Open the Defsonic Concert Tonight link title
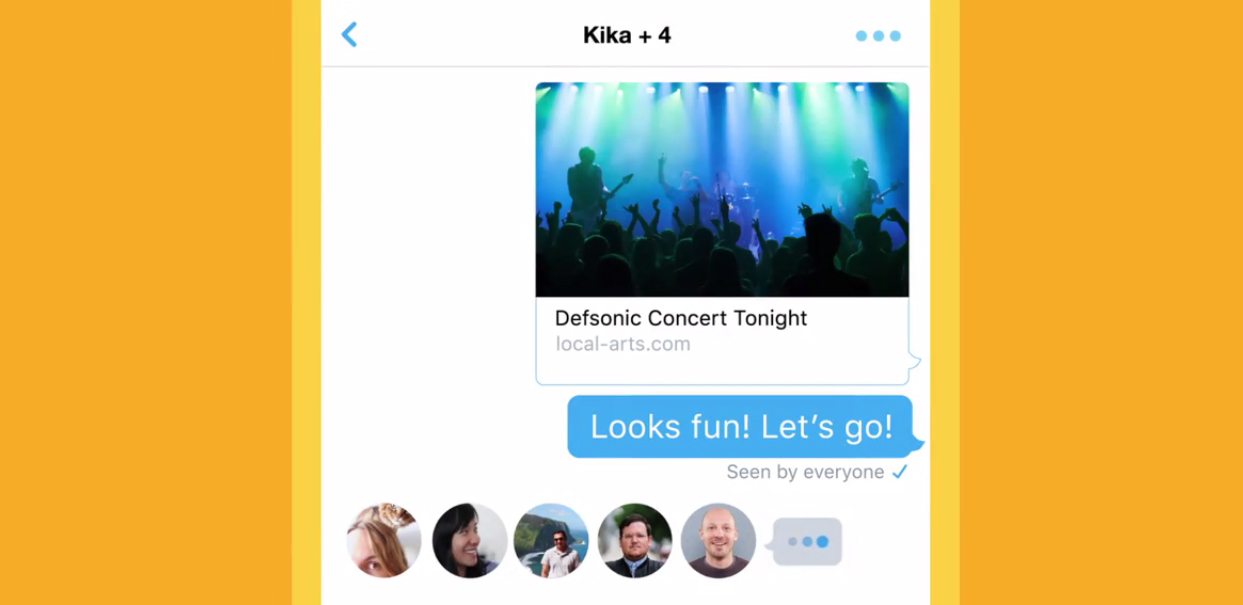Screen dimensions: 1243x605 click(681, 318)
